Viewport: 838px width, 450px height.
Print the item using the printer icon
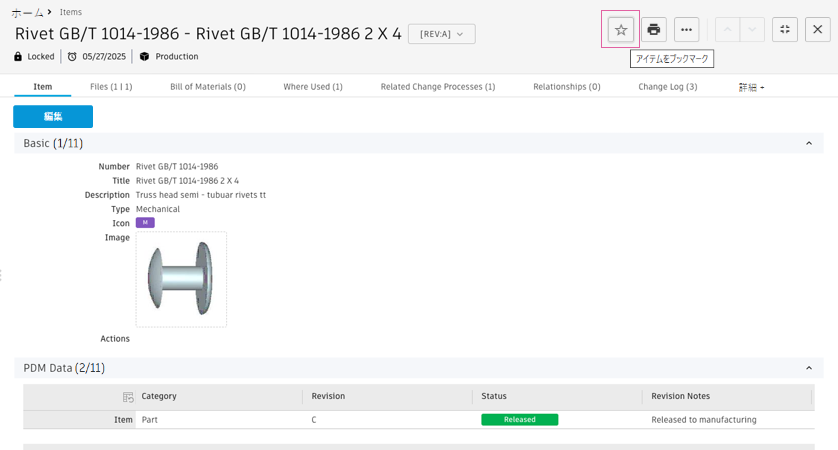(654, 29)
